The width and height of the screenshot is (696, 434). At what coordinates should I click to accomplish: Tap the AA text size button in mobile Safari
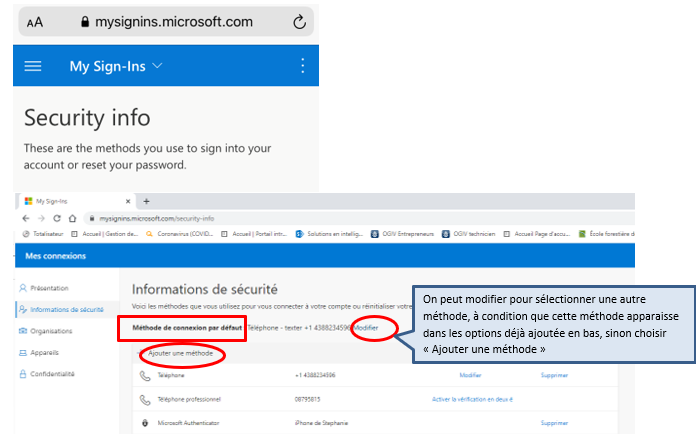[x=35, y=22]
